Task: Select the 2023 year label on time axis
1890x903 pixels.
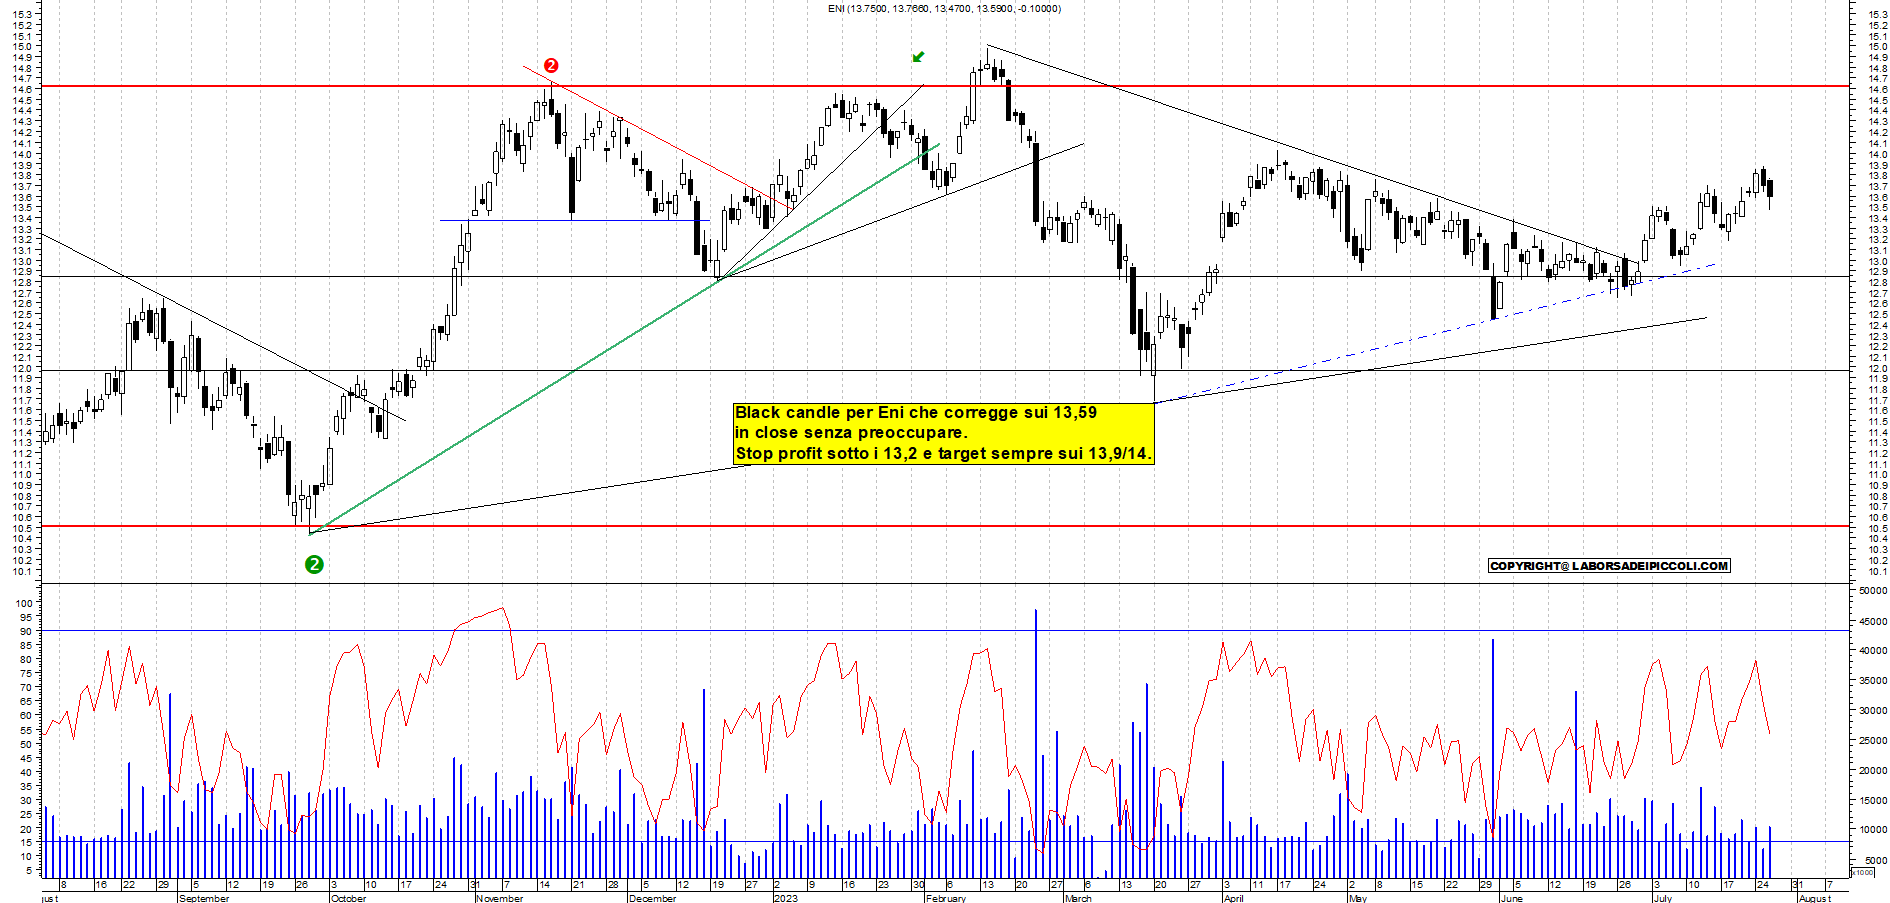Action: click(786, 898)
